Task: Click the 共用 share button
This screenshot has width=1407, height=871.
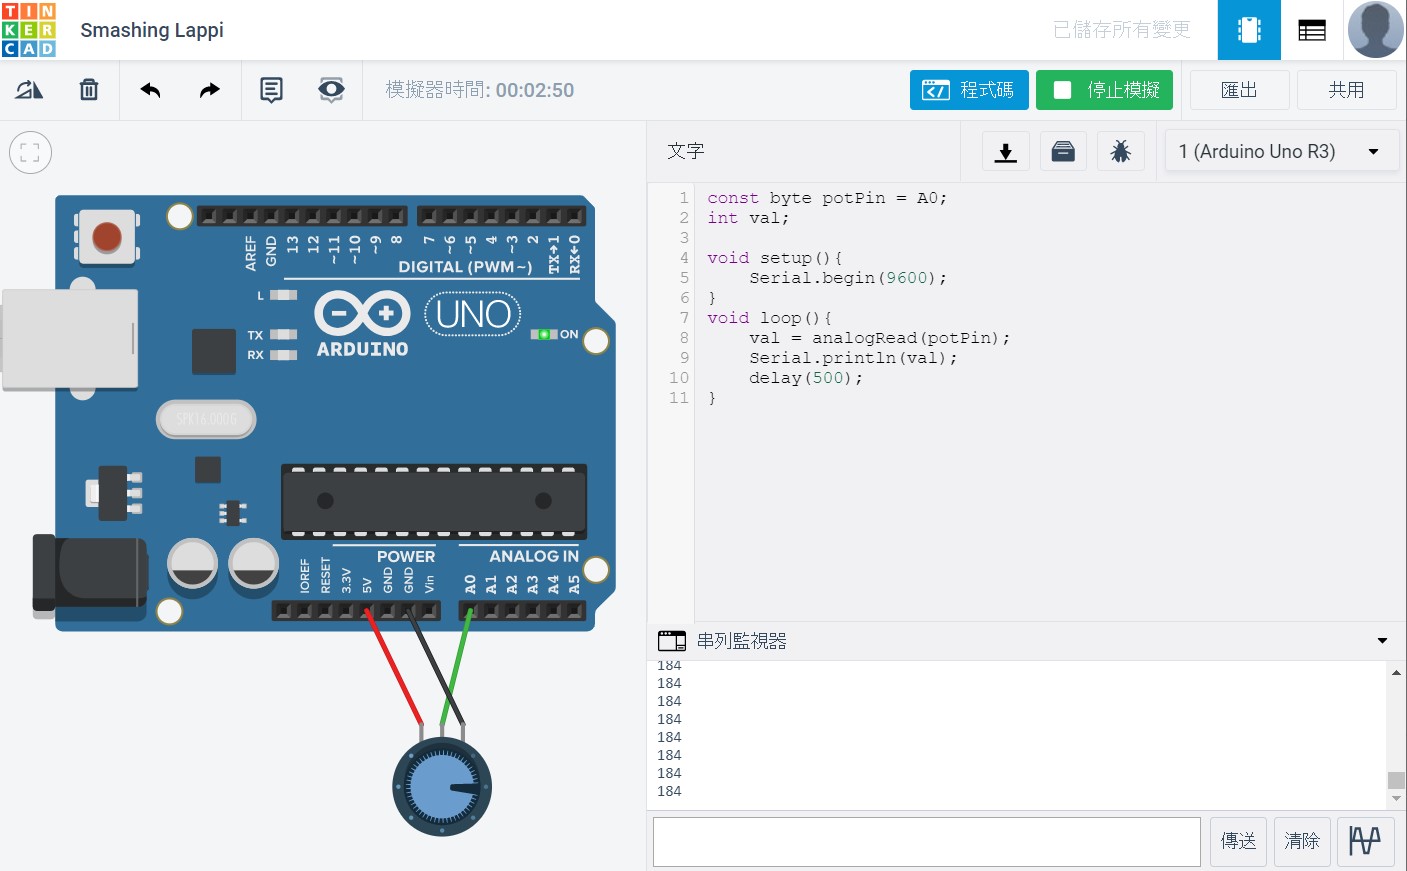Action: coord(1346,90)
